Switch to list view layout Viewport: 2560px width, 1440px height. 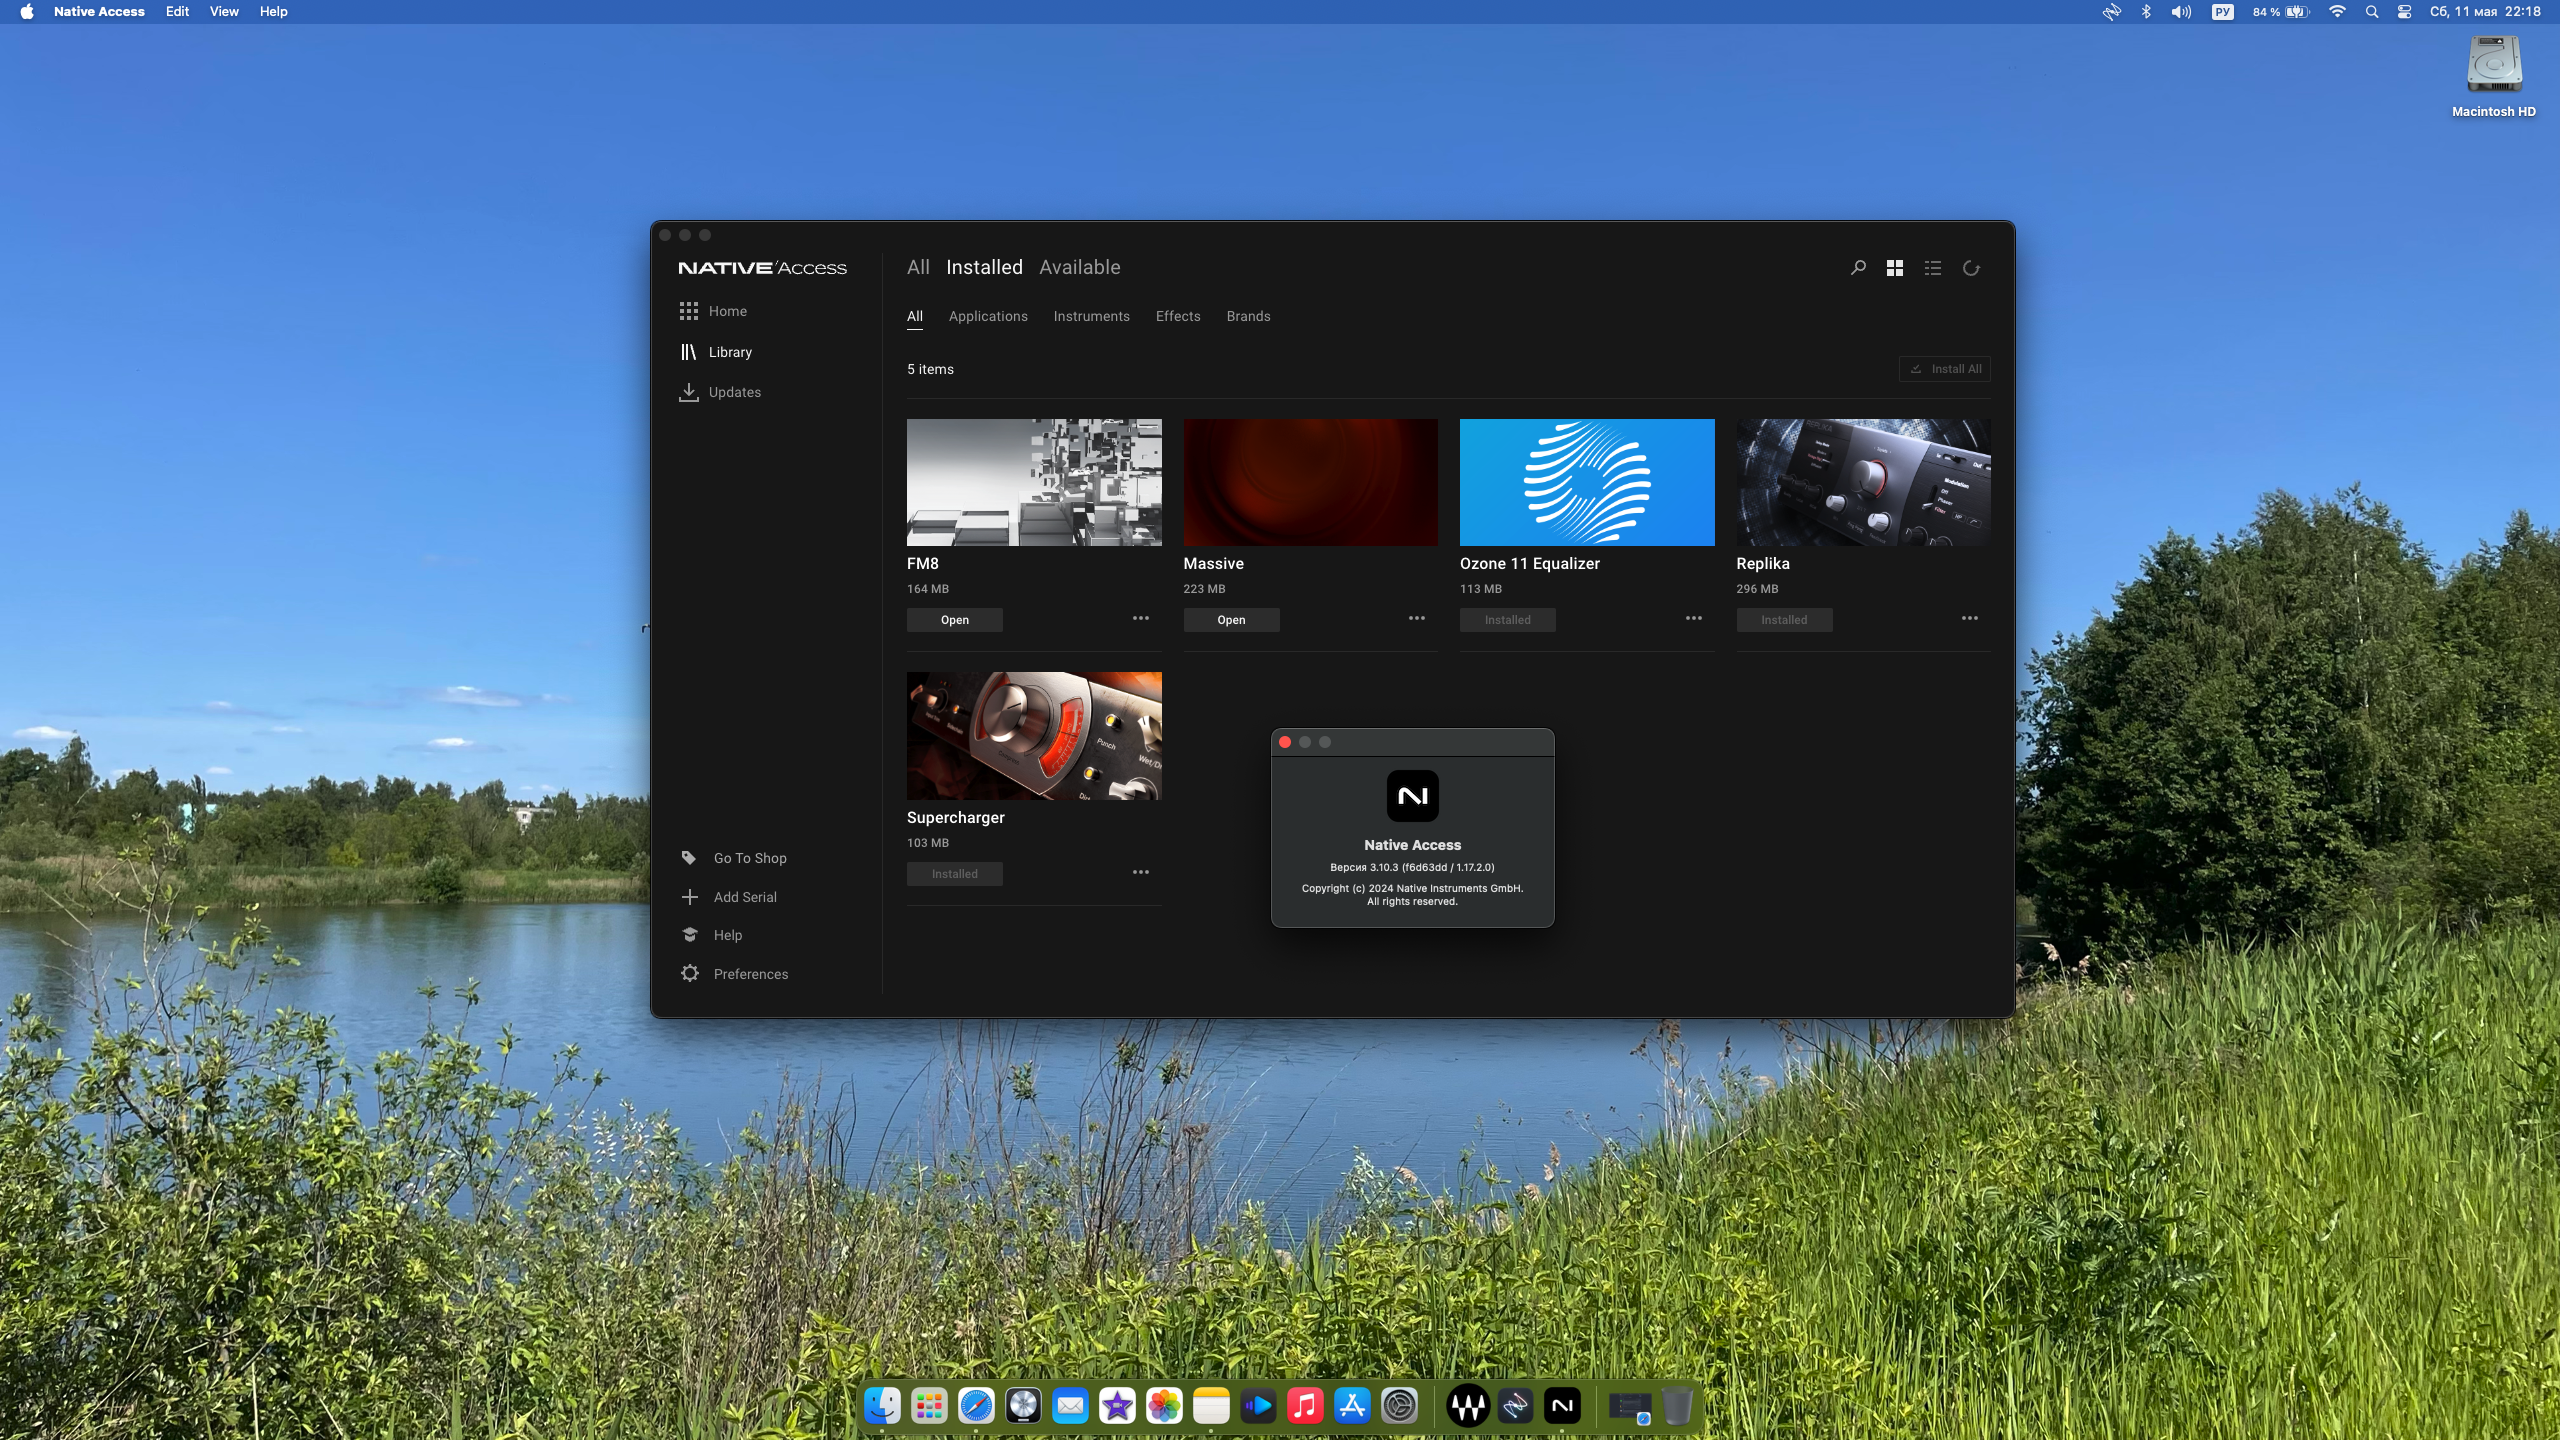[x=1933, y=268]
